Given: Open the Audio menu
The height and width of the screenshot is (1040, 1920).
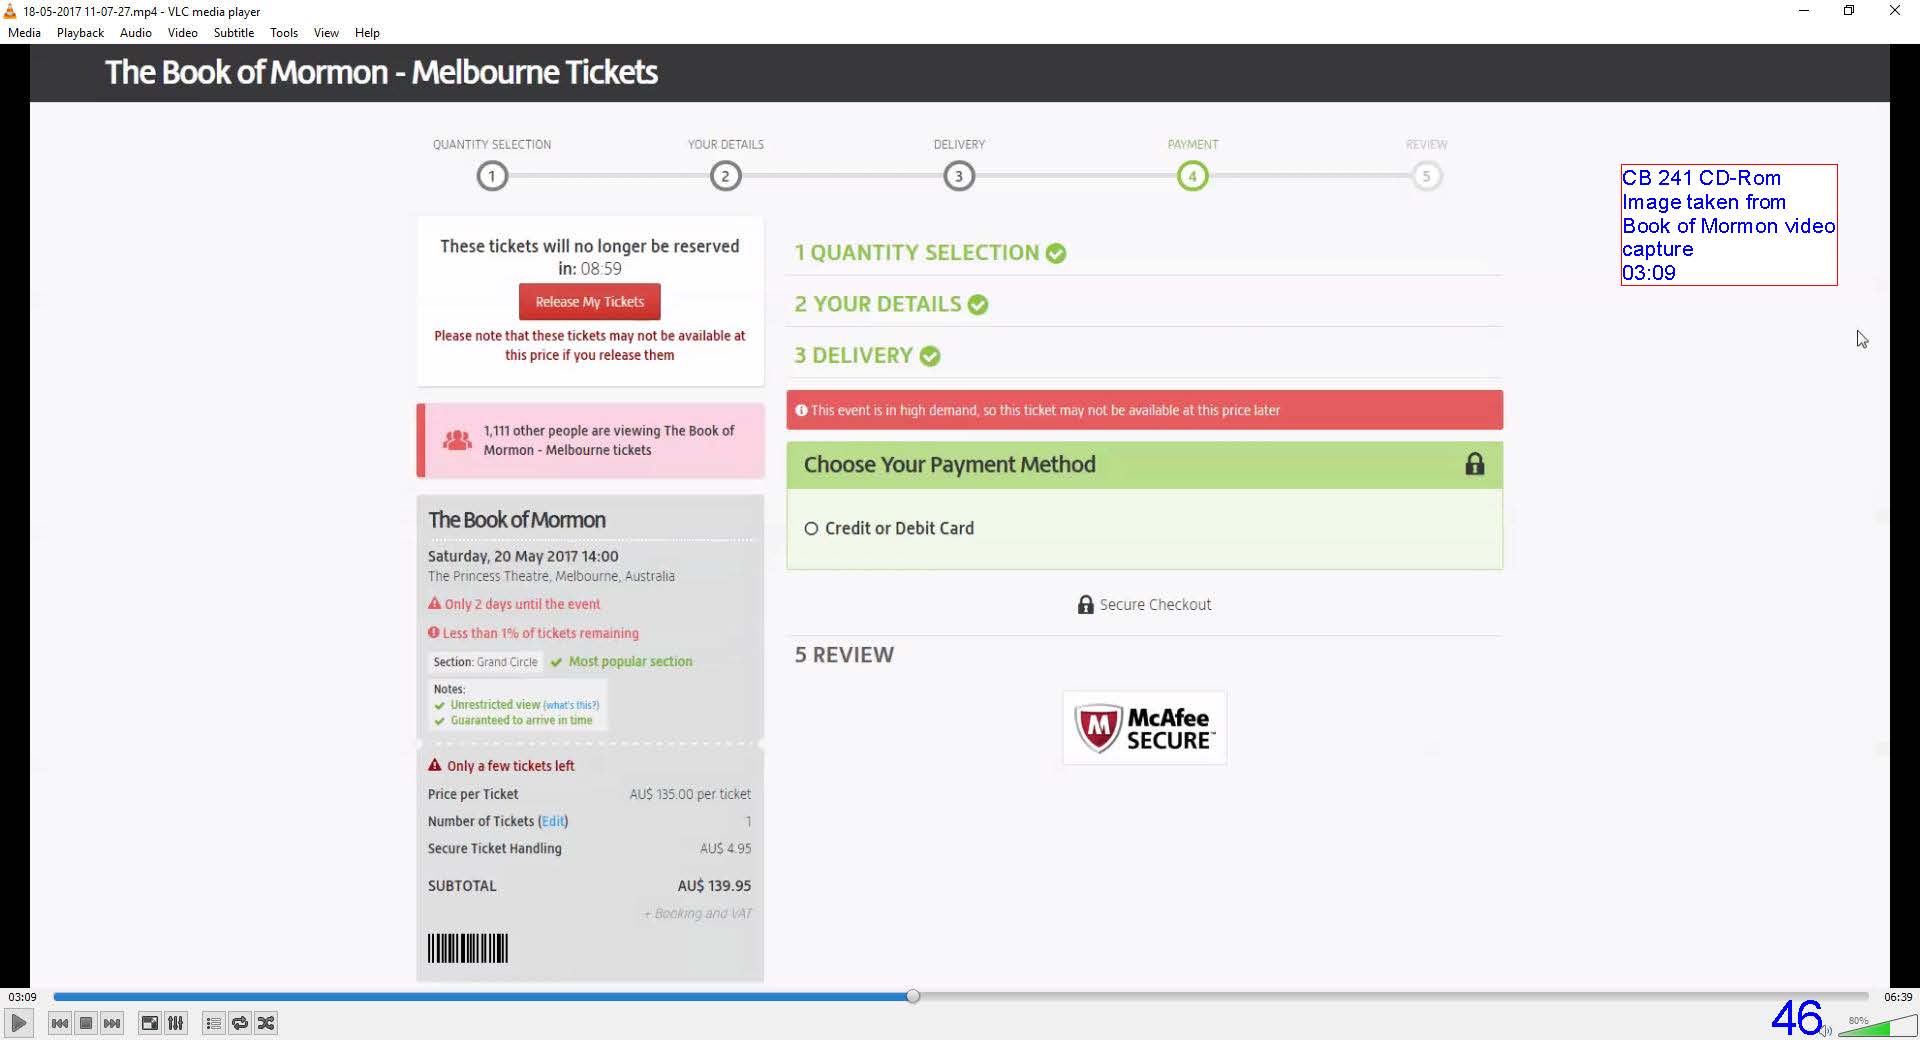Looking at the screenshot, I should pos(136,32).
